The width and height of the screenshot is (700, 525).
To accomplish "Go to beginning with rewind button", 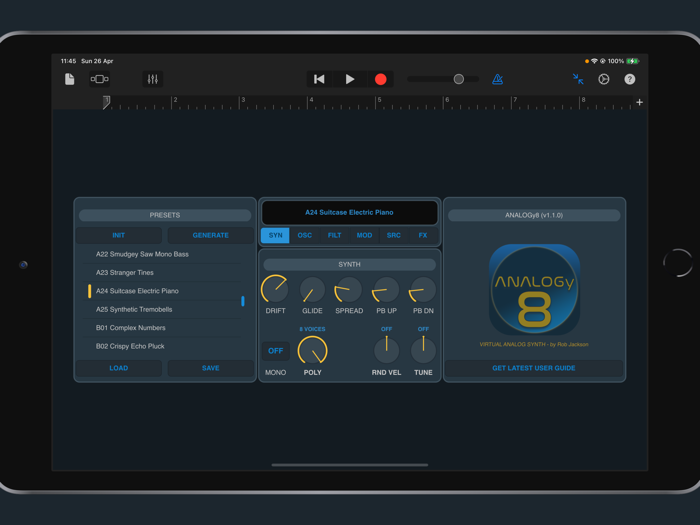I will [319, 79].
